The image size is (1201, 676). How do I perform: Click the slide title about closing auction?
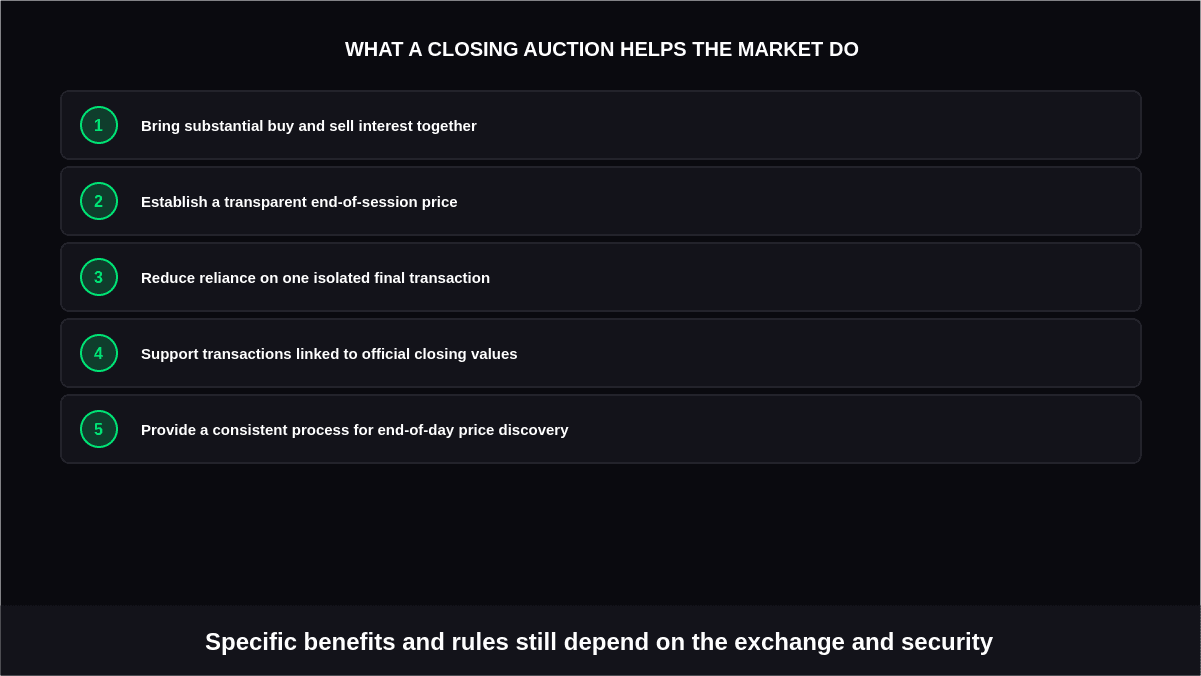coord(602,49)
